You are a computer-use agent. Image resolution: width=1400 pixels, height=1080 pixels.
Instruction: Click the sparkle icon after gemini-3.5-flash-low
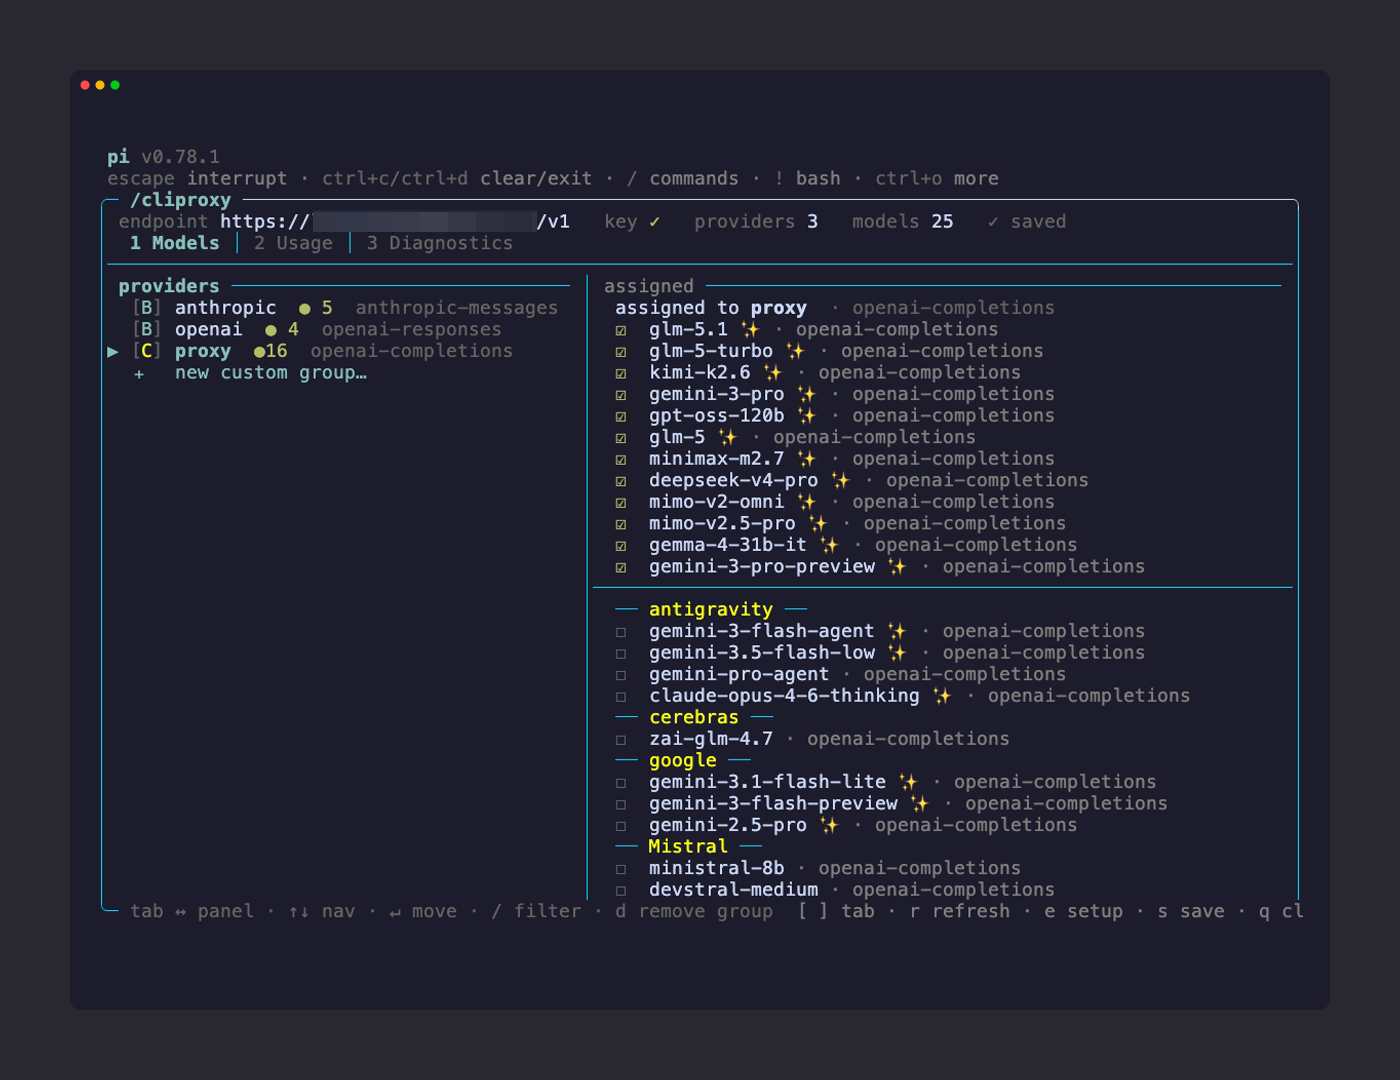click(x=897, y=652)
